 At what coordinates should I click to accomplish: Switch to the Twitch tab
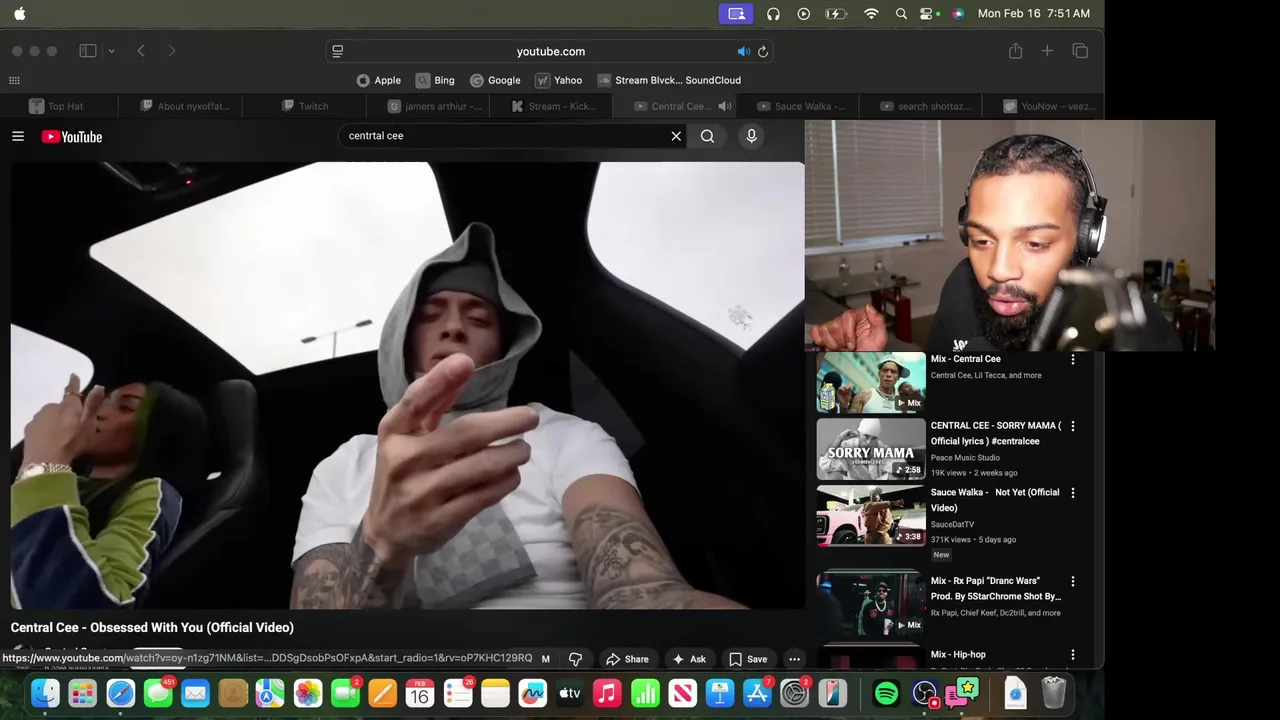(x=304, y=106)
